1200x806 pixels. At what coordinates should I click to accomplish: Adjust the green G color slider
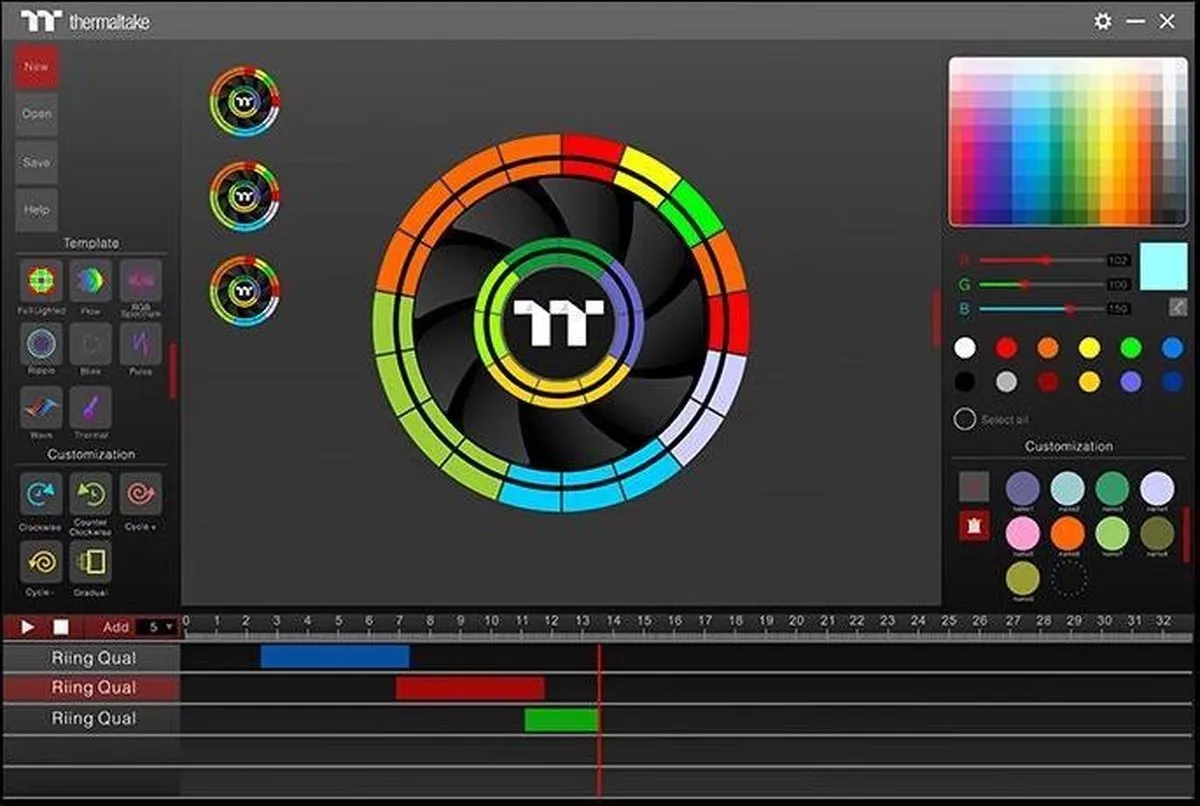click(x=1040, y=284)
